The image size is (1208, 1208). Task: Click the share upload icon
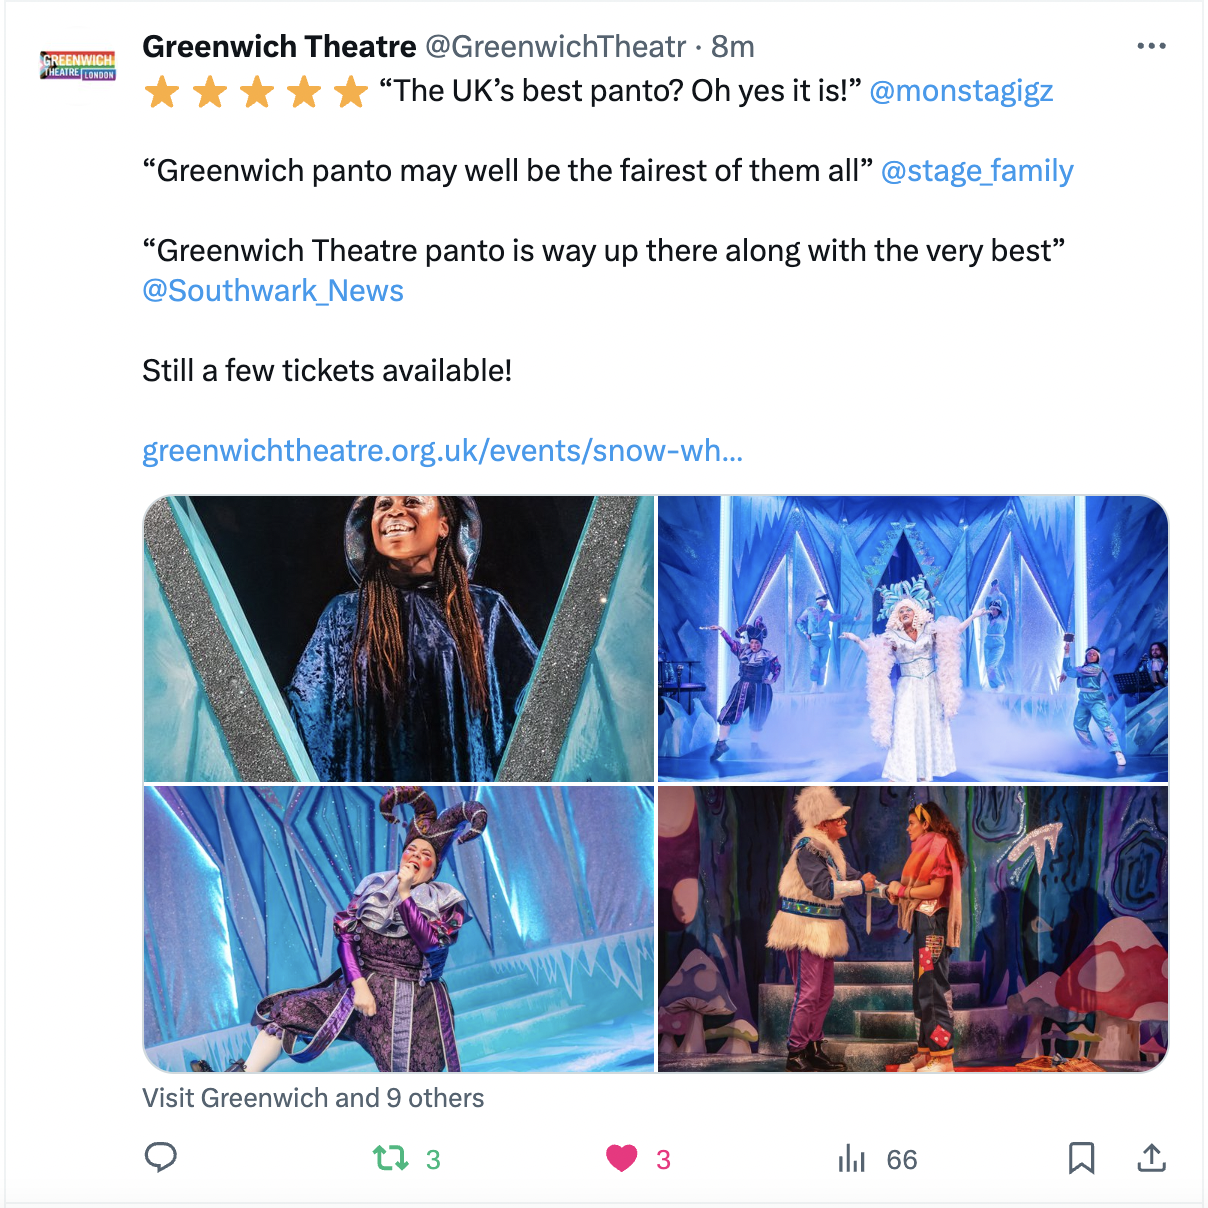[1152, 1158]
